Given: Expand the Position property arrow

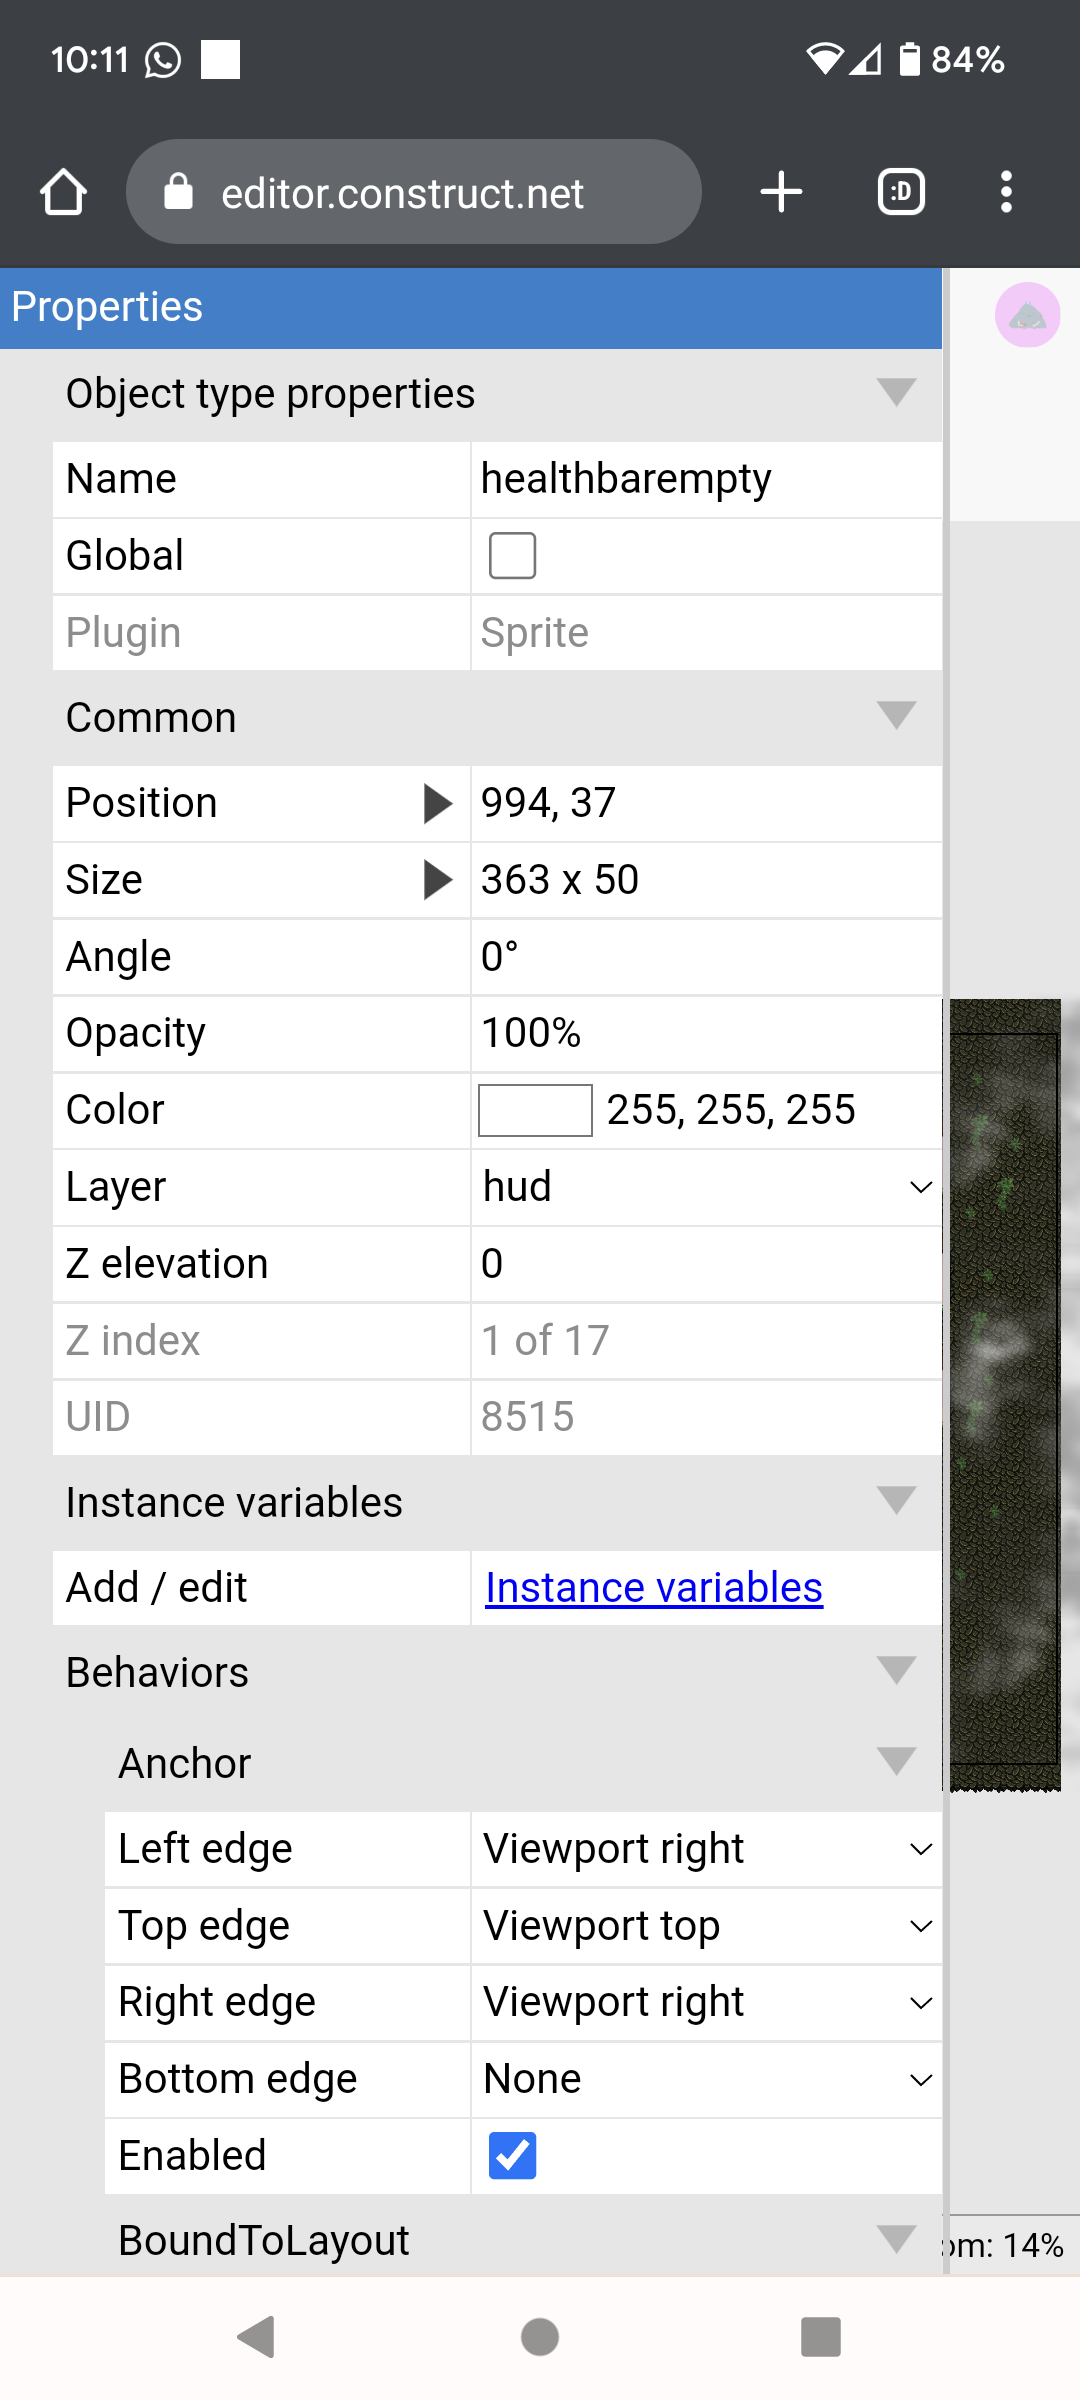Looking at the screenshot, I should pos(437,803).
